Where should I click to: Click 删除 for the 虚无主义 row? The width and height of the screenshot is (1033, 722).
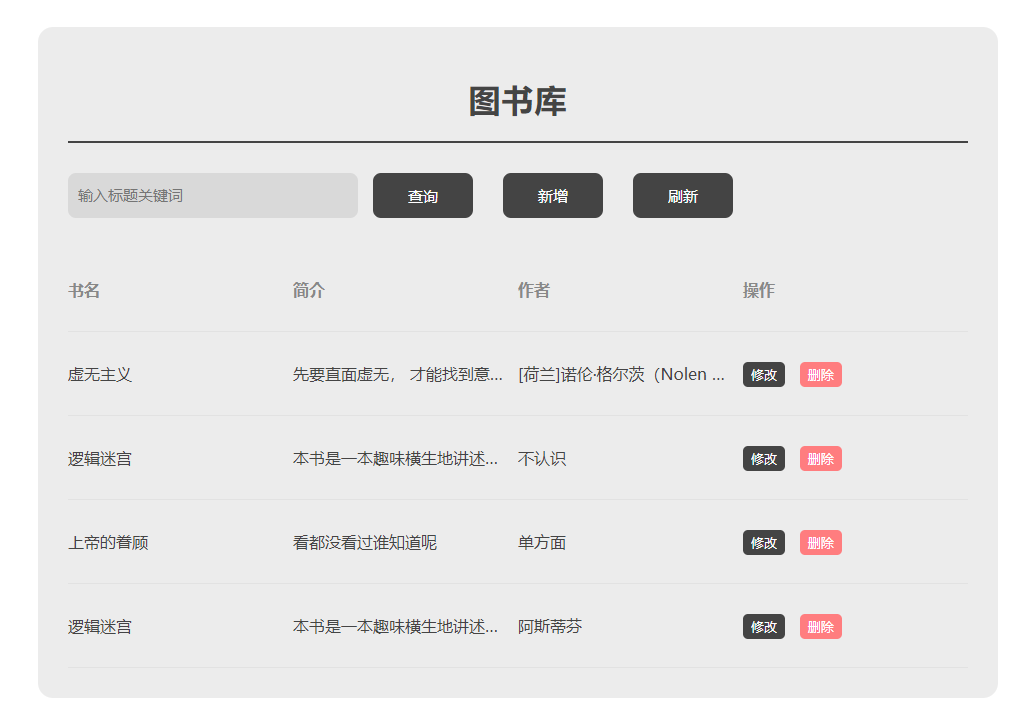click(x=821, y=375)
